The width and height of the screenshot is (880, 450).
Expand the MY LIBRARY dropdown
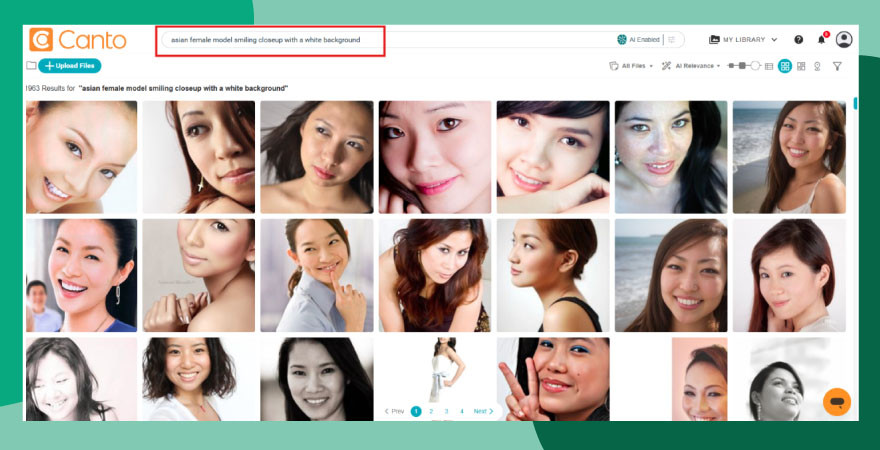[774, 40]
